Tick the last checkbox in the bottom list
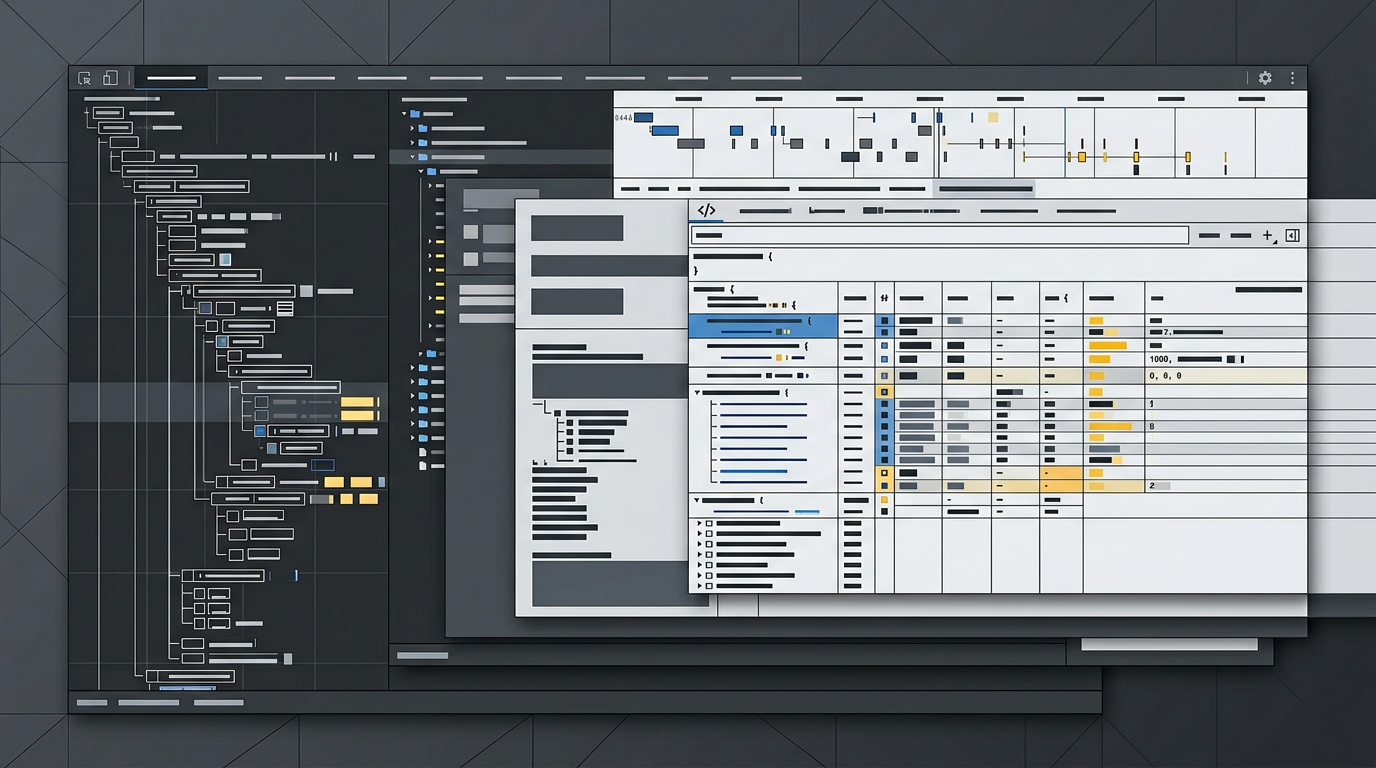 coord(709,586)
